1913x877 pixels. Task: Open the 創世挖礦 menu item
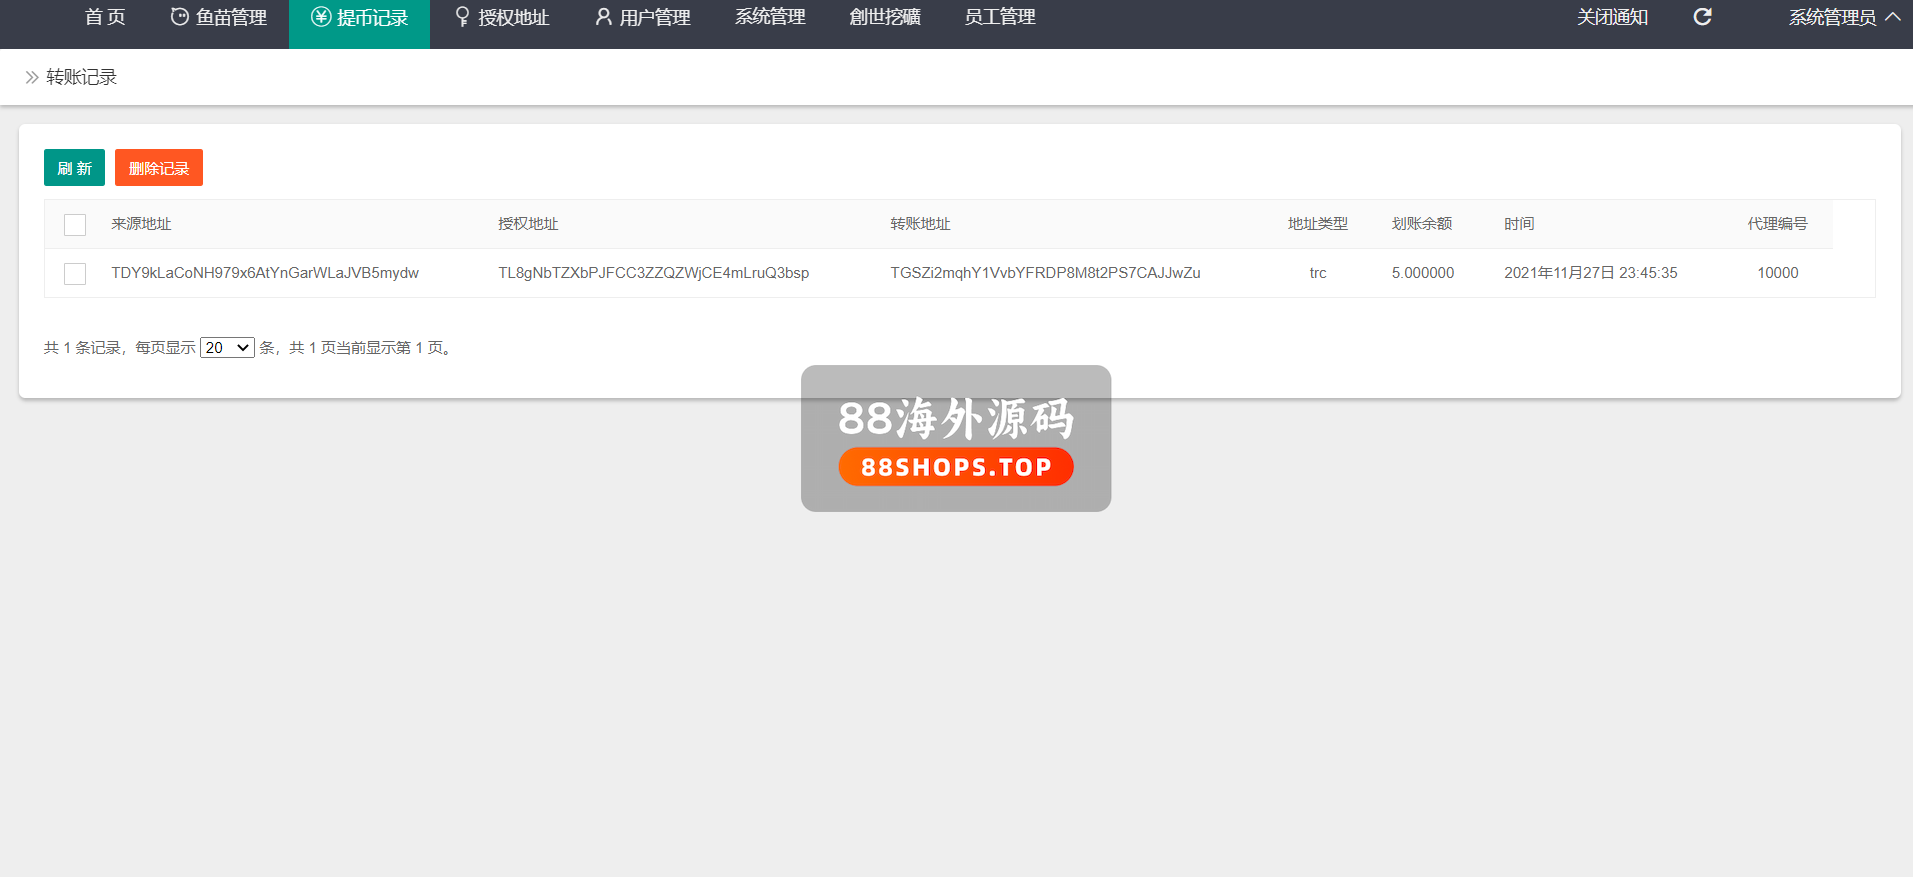pyautogui.click(x=885, y=17)
